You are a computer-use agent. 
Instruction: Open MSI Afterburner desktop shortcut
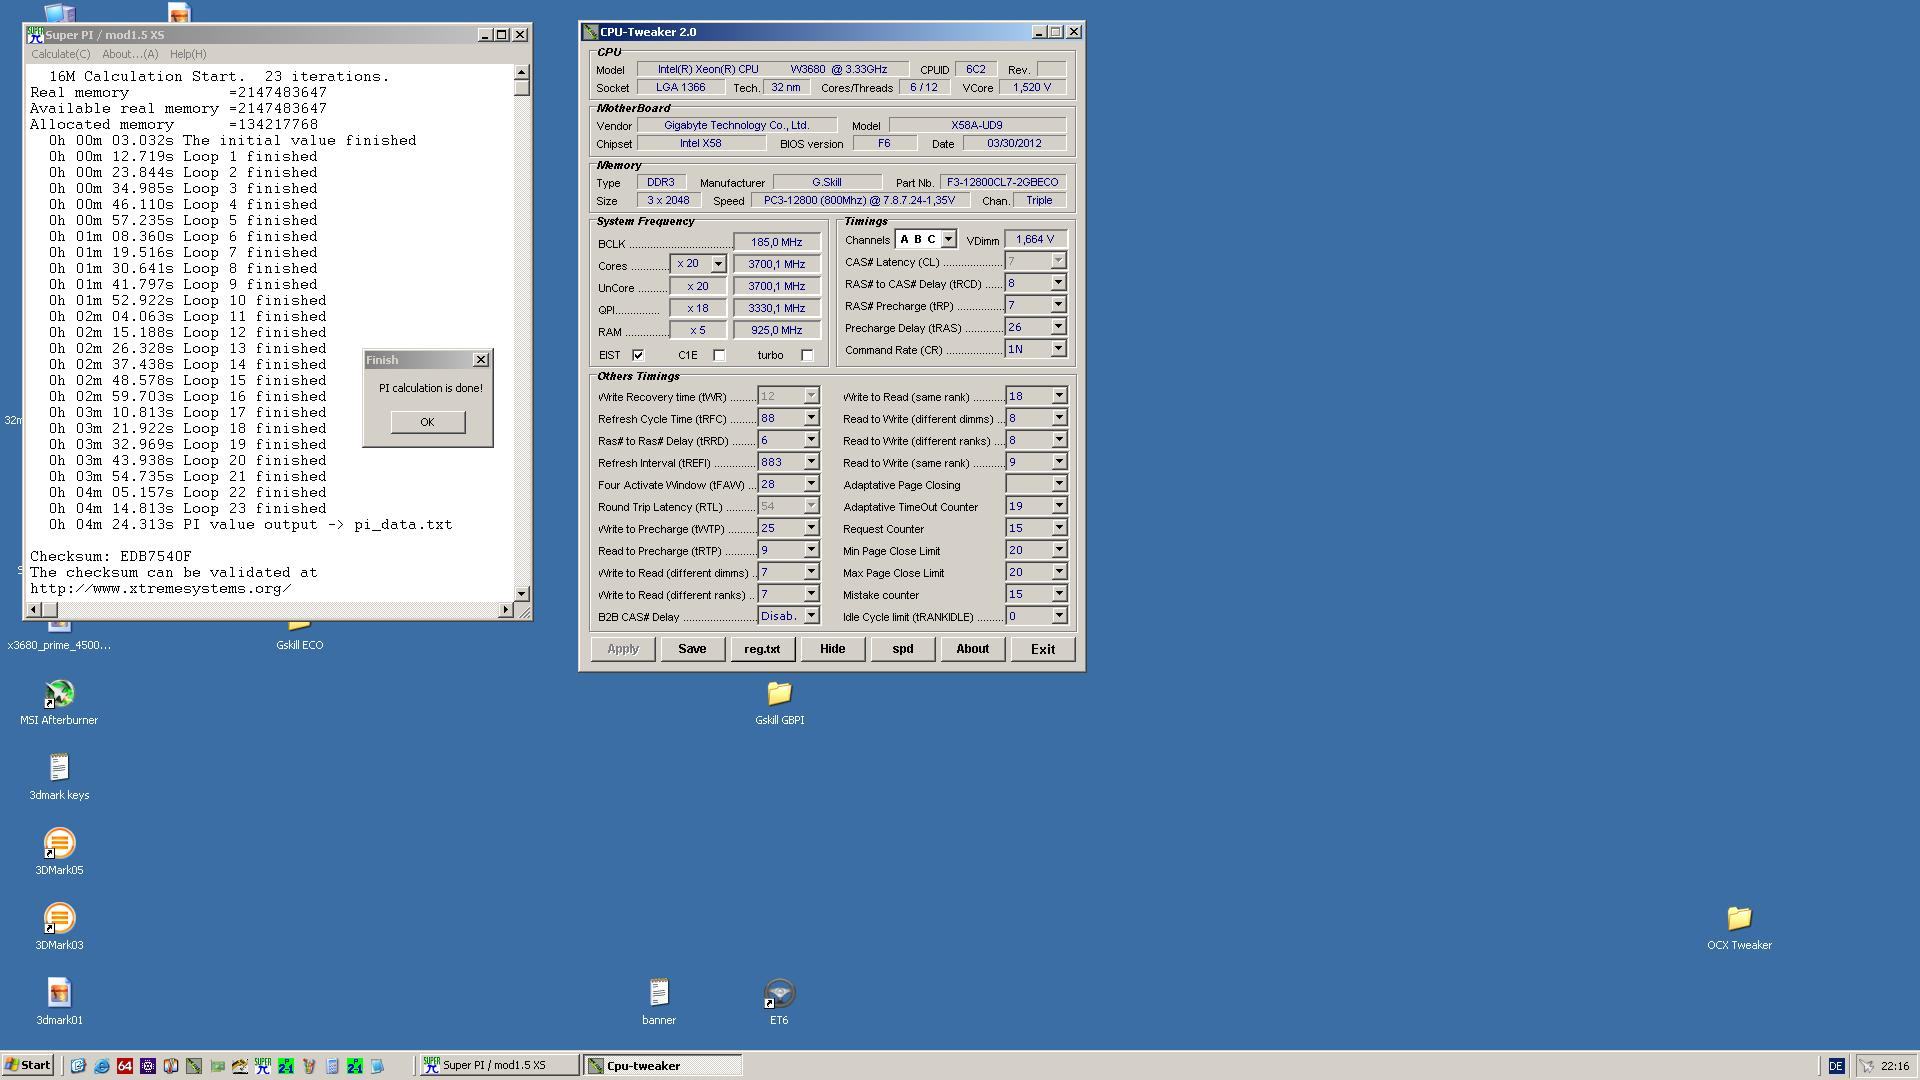pyautogui.click(x=59, y=702)
